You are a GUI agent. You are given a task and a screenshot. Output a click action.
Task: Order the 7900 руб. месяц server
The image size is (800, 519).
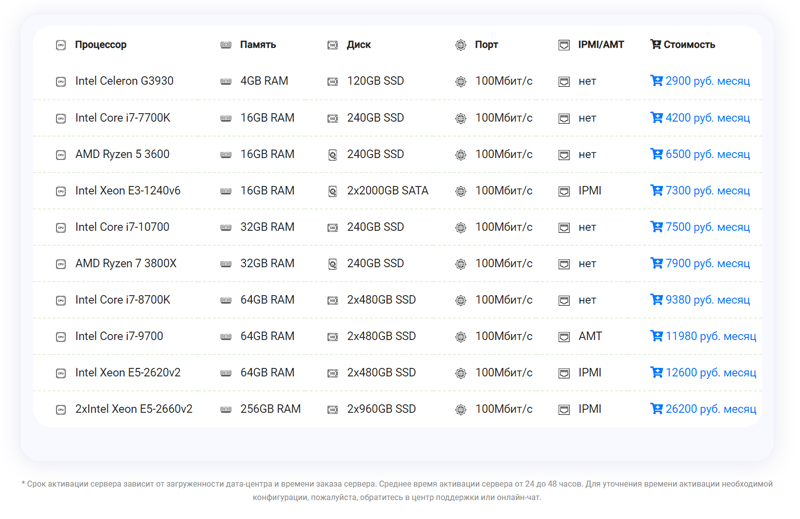pyautogui.click(x=700, y=263)
